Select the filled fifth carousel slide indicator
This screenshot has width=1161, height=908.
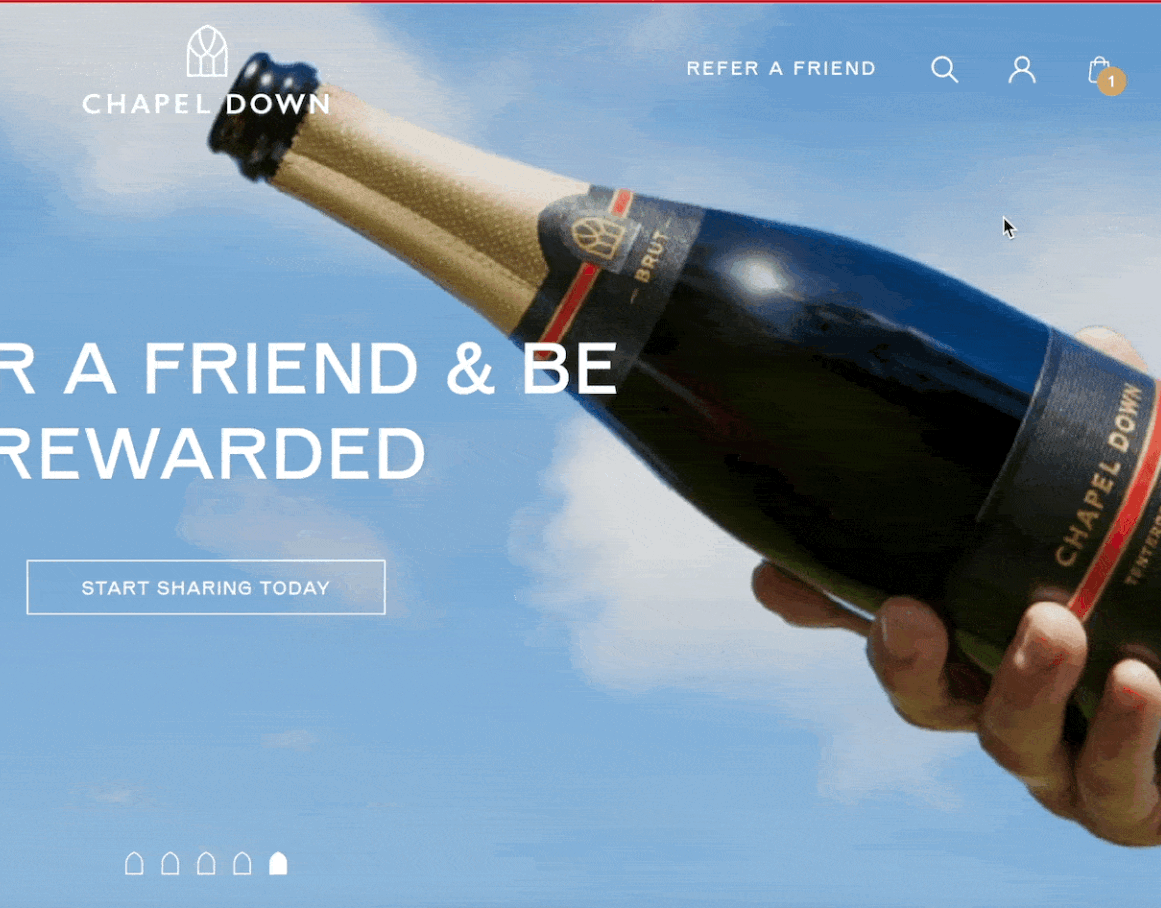coord(278,864)
